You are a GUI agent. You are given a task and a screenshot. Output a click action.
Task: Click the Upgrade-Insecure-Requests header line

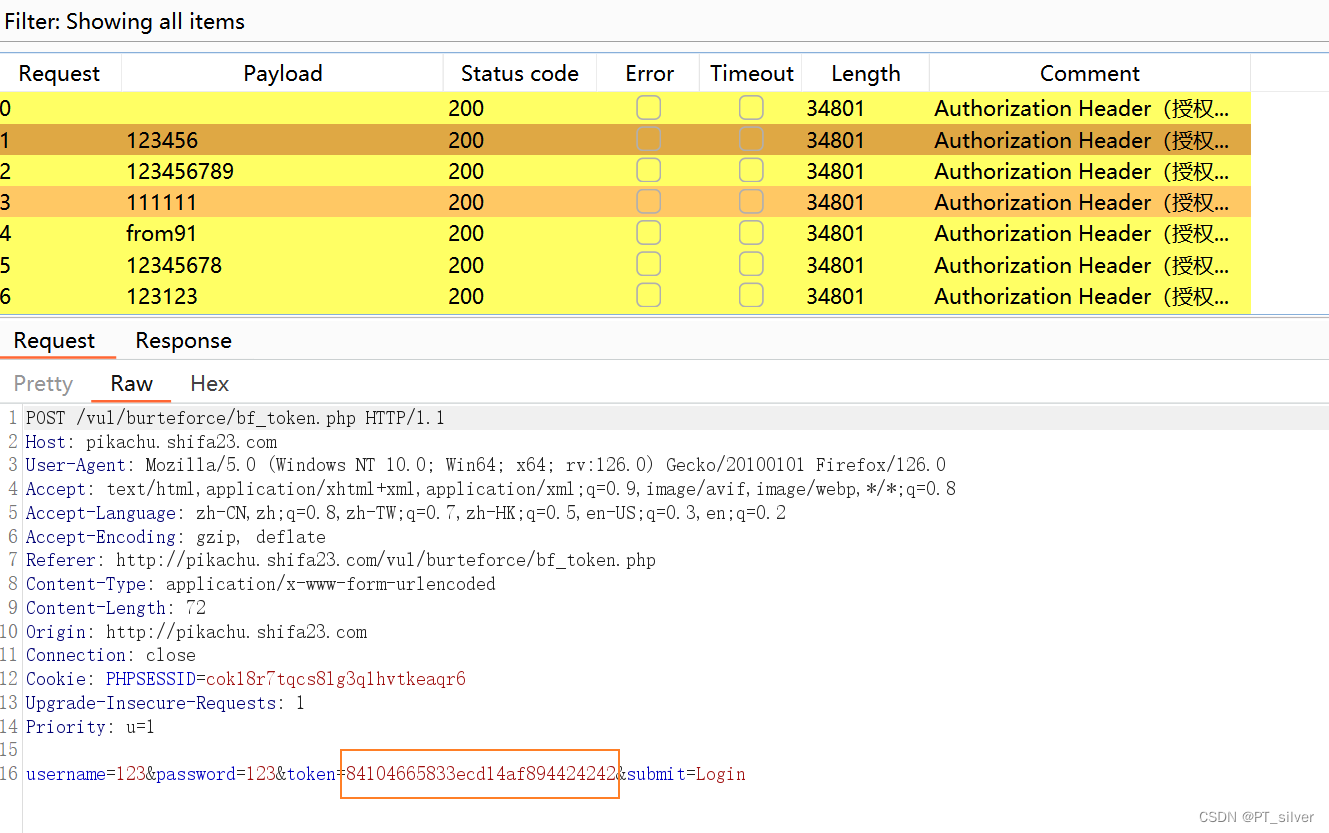click(x=165, y=703)
